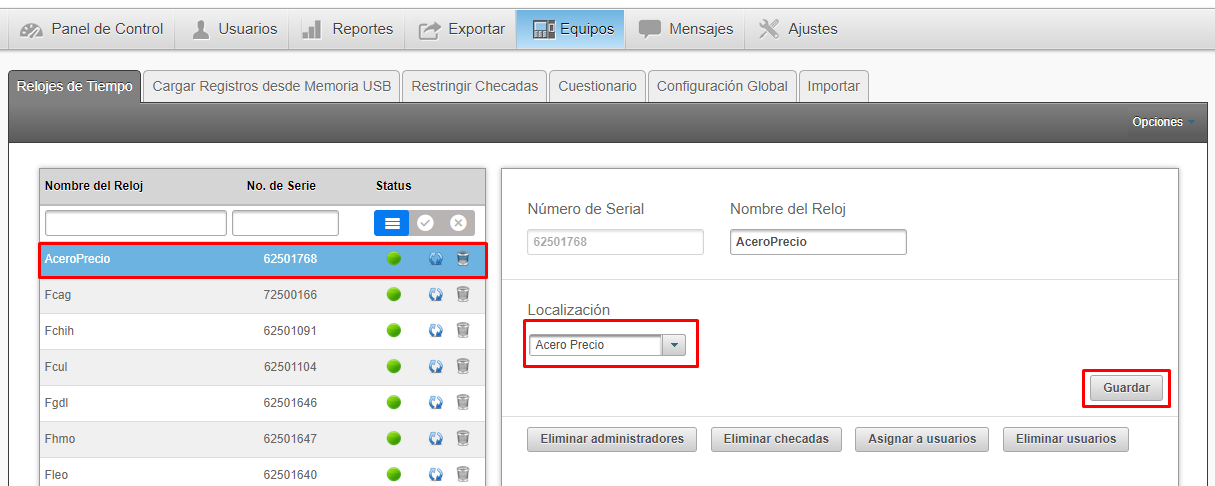Select the show-all status filter button

[x=392, y=223]
